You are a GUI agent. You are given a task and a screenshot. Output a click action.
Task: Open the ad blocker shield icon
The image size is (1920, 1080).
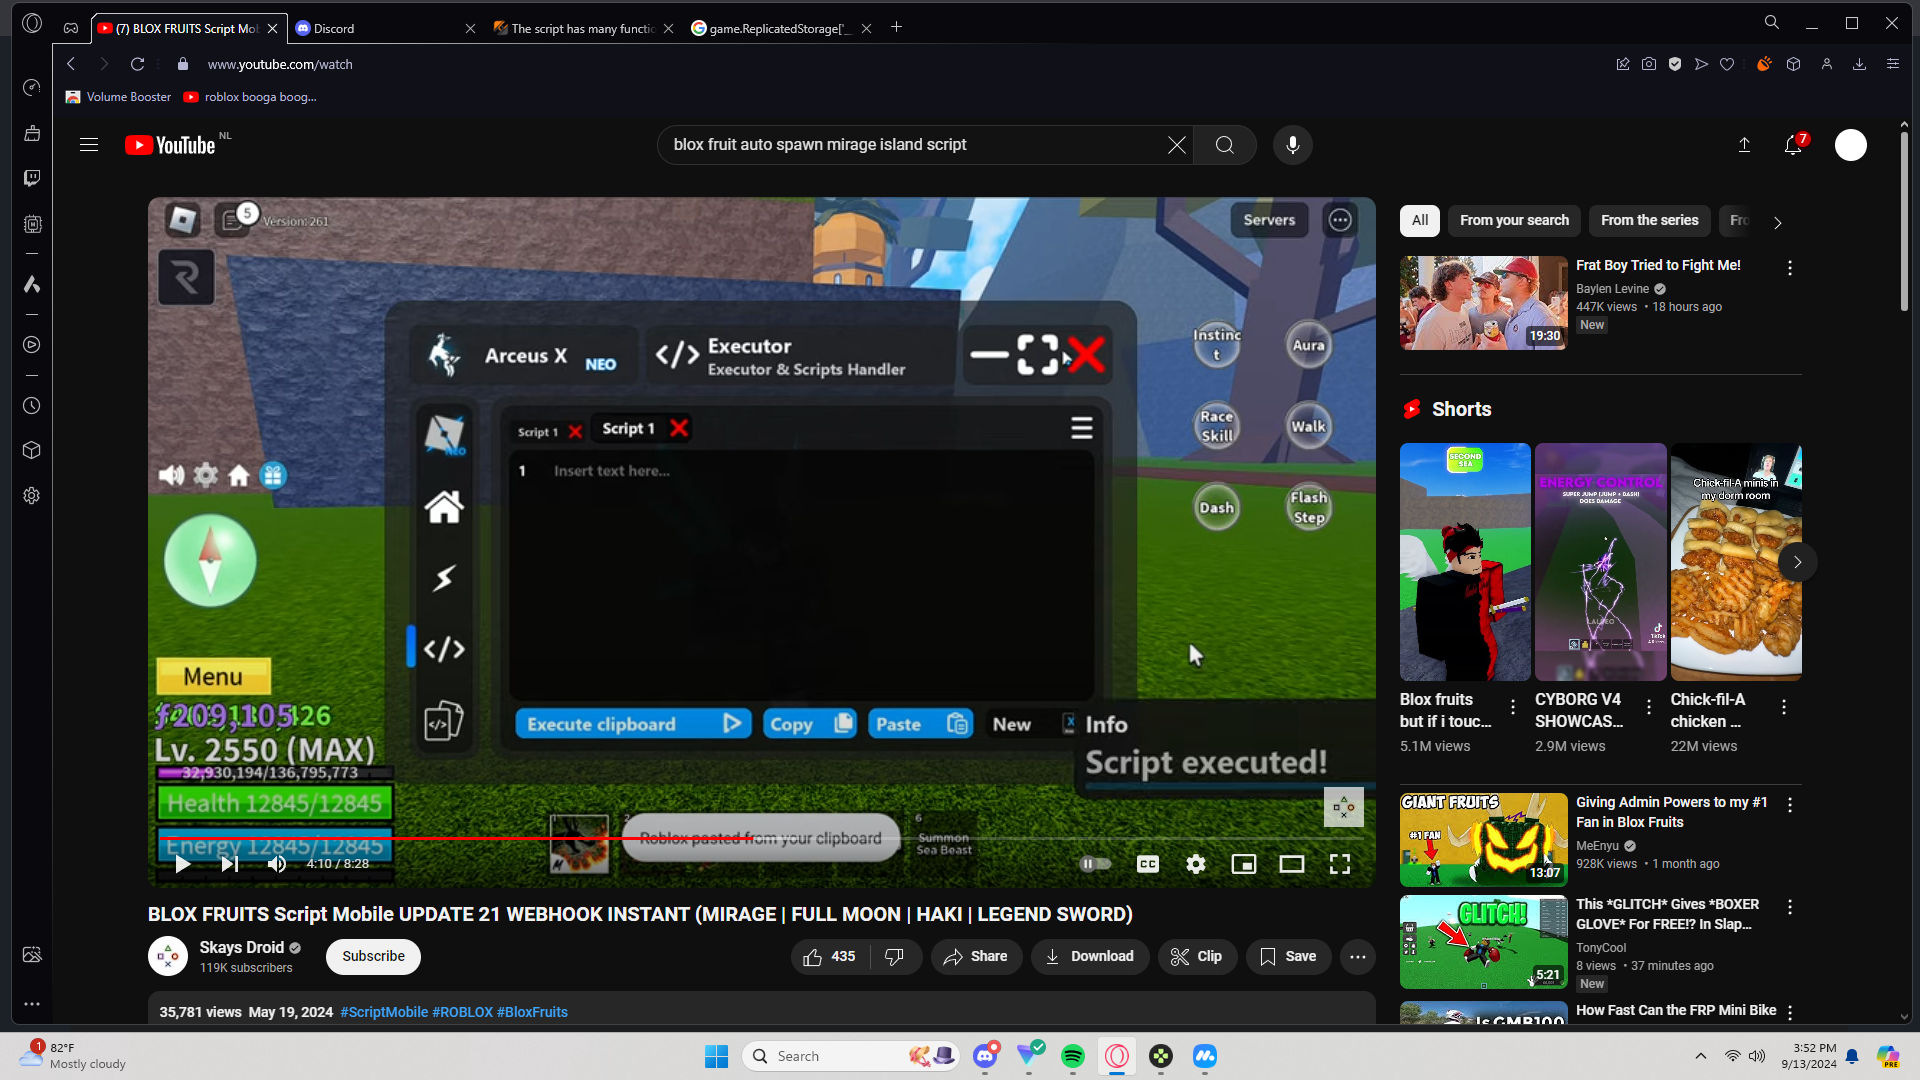coord(1675,64)
